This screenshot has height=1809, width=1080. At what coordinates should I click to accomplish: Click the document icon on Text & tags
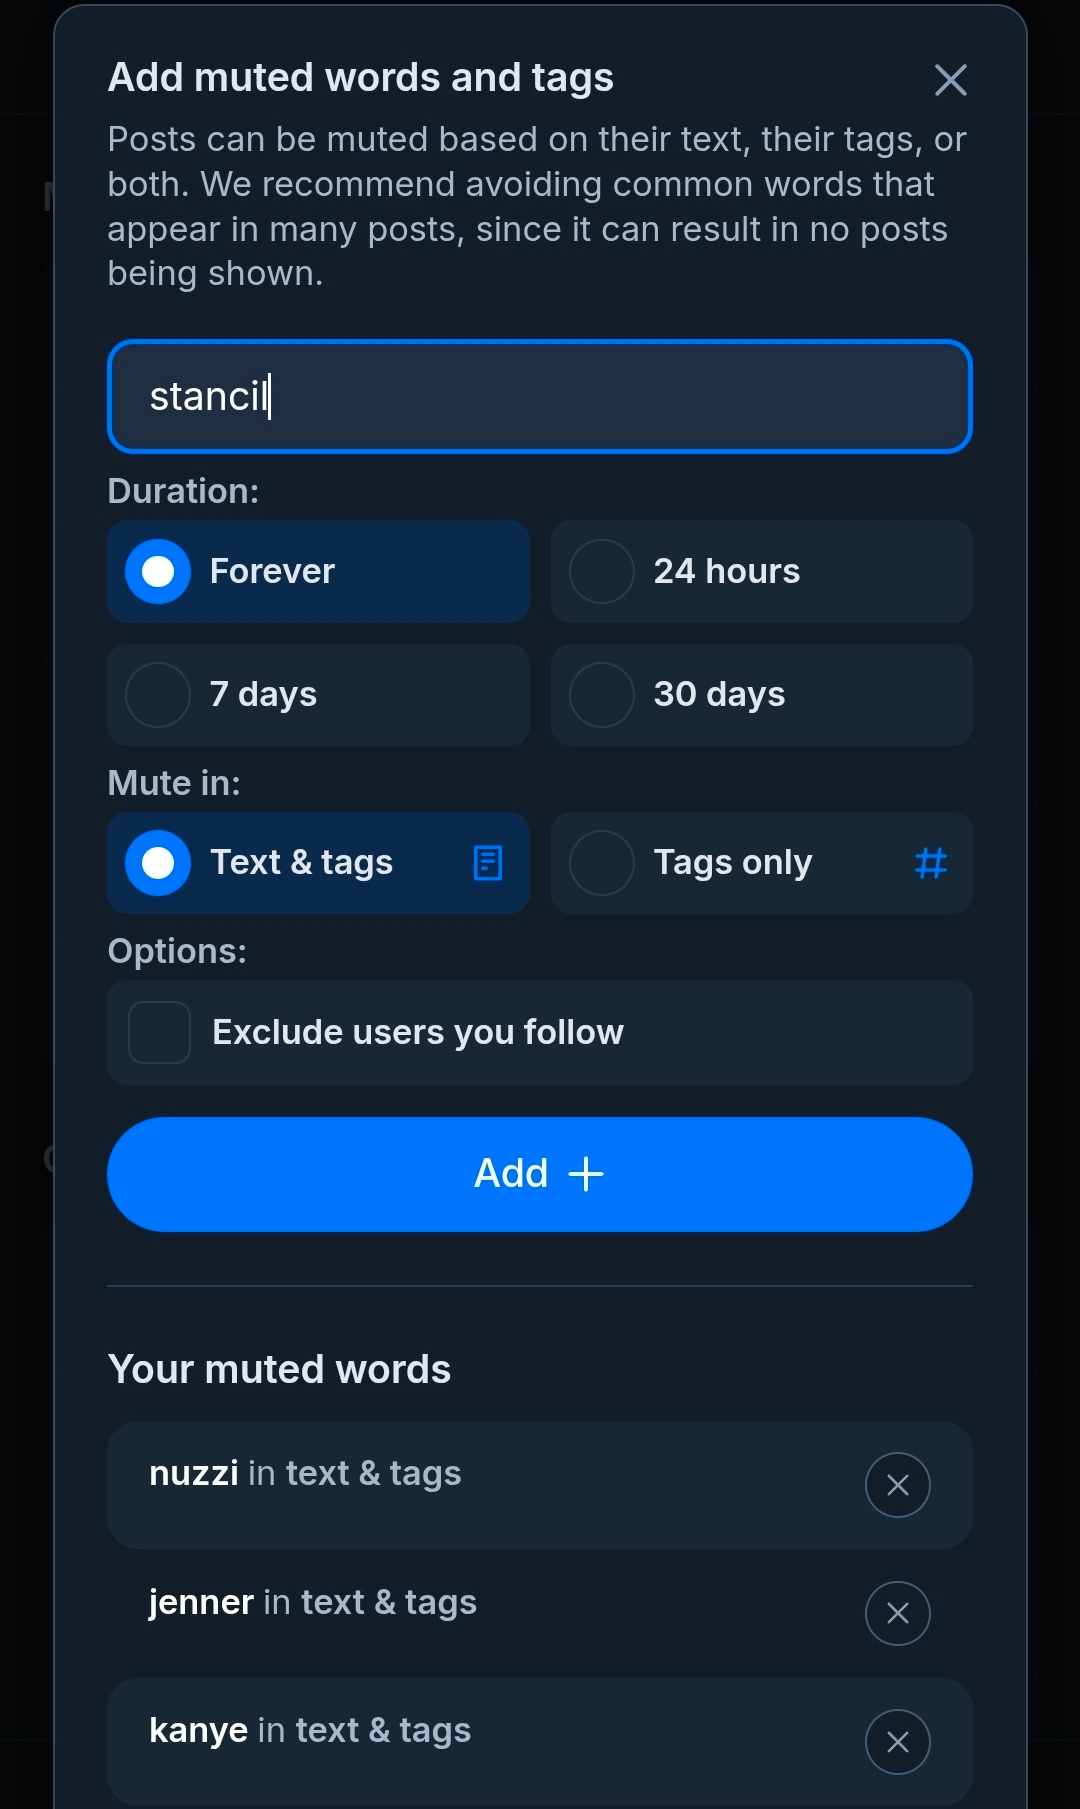[488, 863]
